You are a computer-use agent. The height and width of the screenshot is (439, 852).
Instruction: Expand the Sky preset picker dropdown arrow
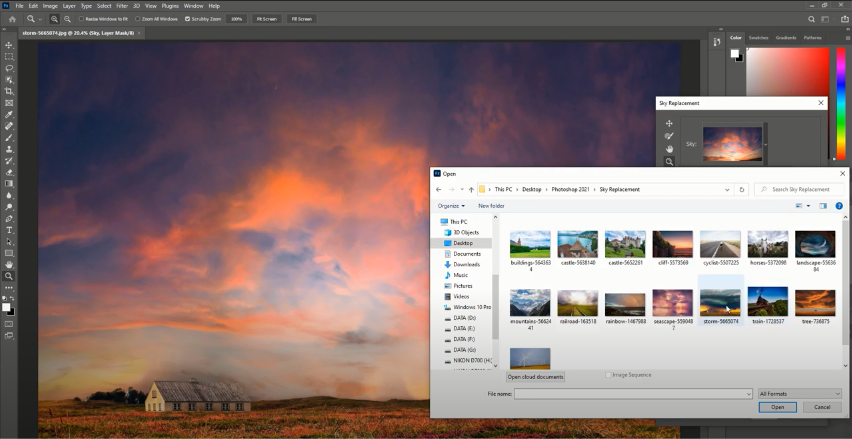[765, 144]
